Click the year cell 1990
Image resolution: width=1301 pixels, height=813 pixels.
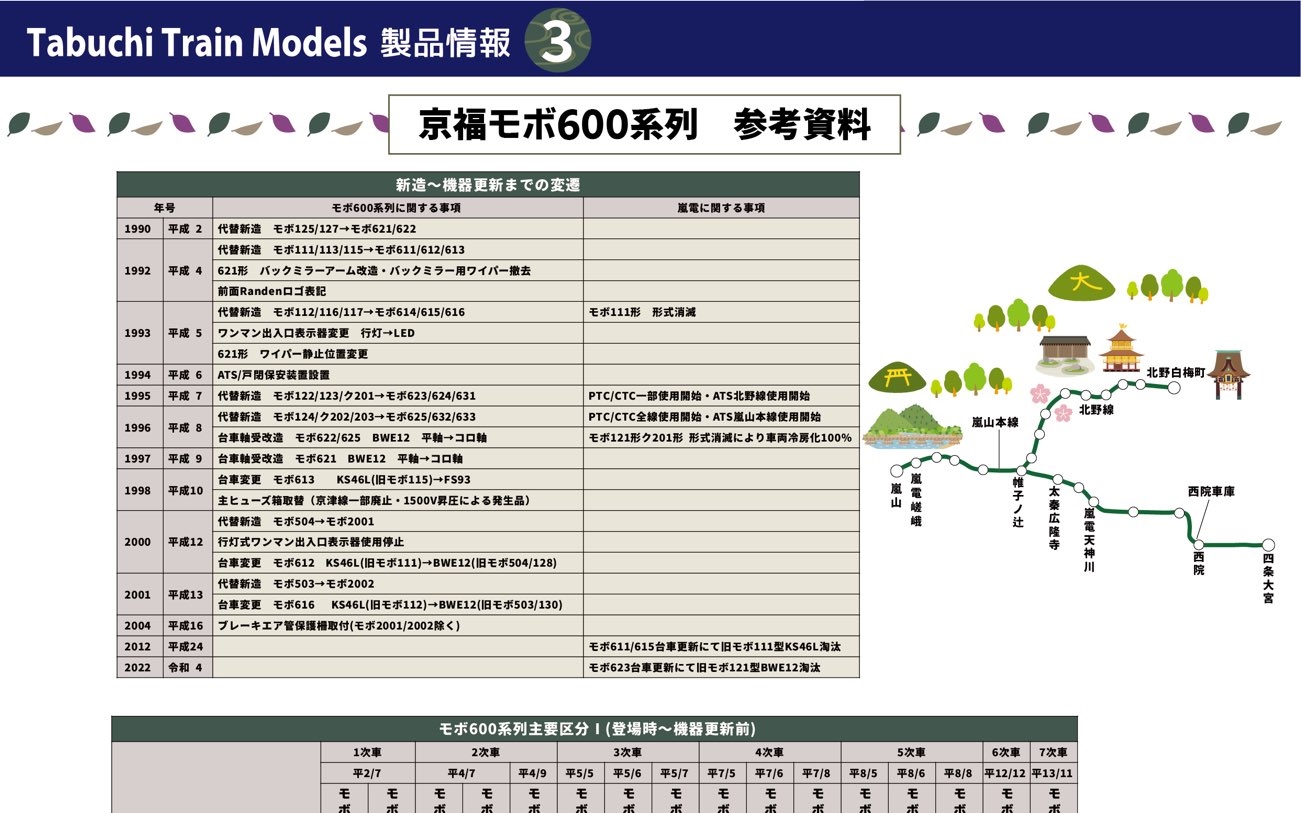point(139,229)
